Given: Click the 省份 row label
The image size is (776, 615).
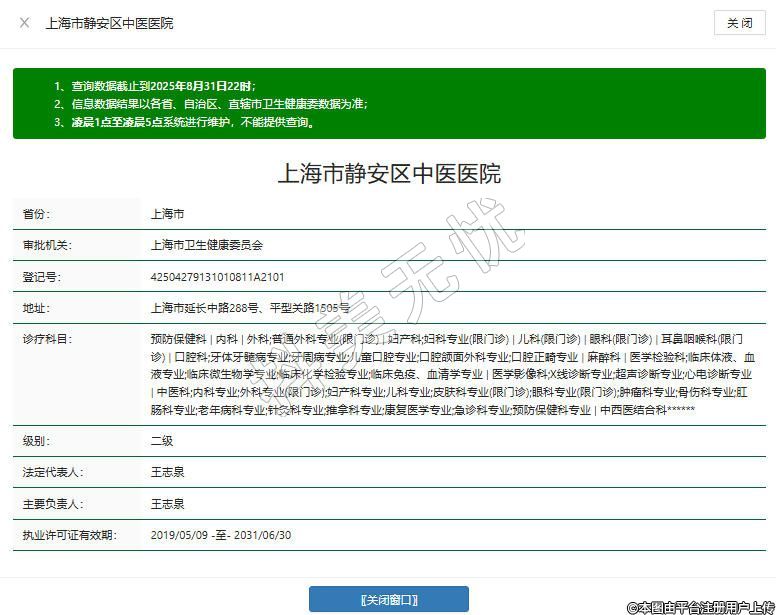Looking at the screenshot, I should click(x=36, y=214).
